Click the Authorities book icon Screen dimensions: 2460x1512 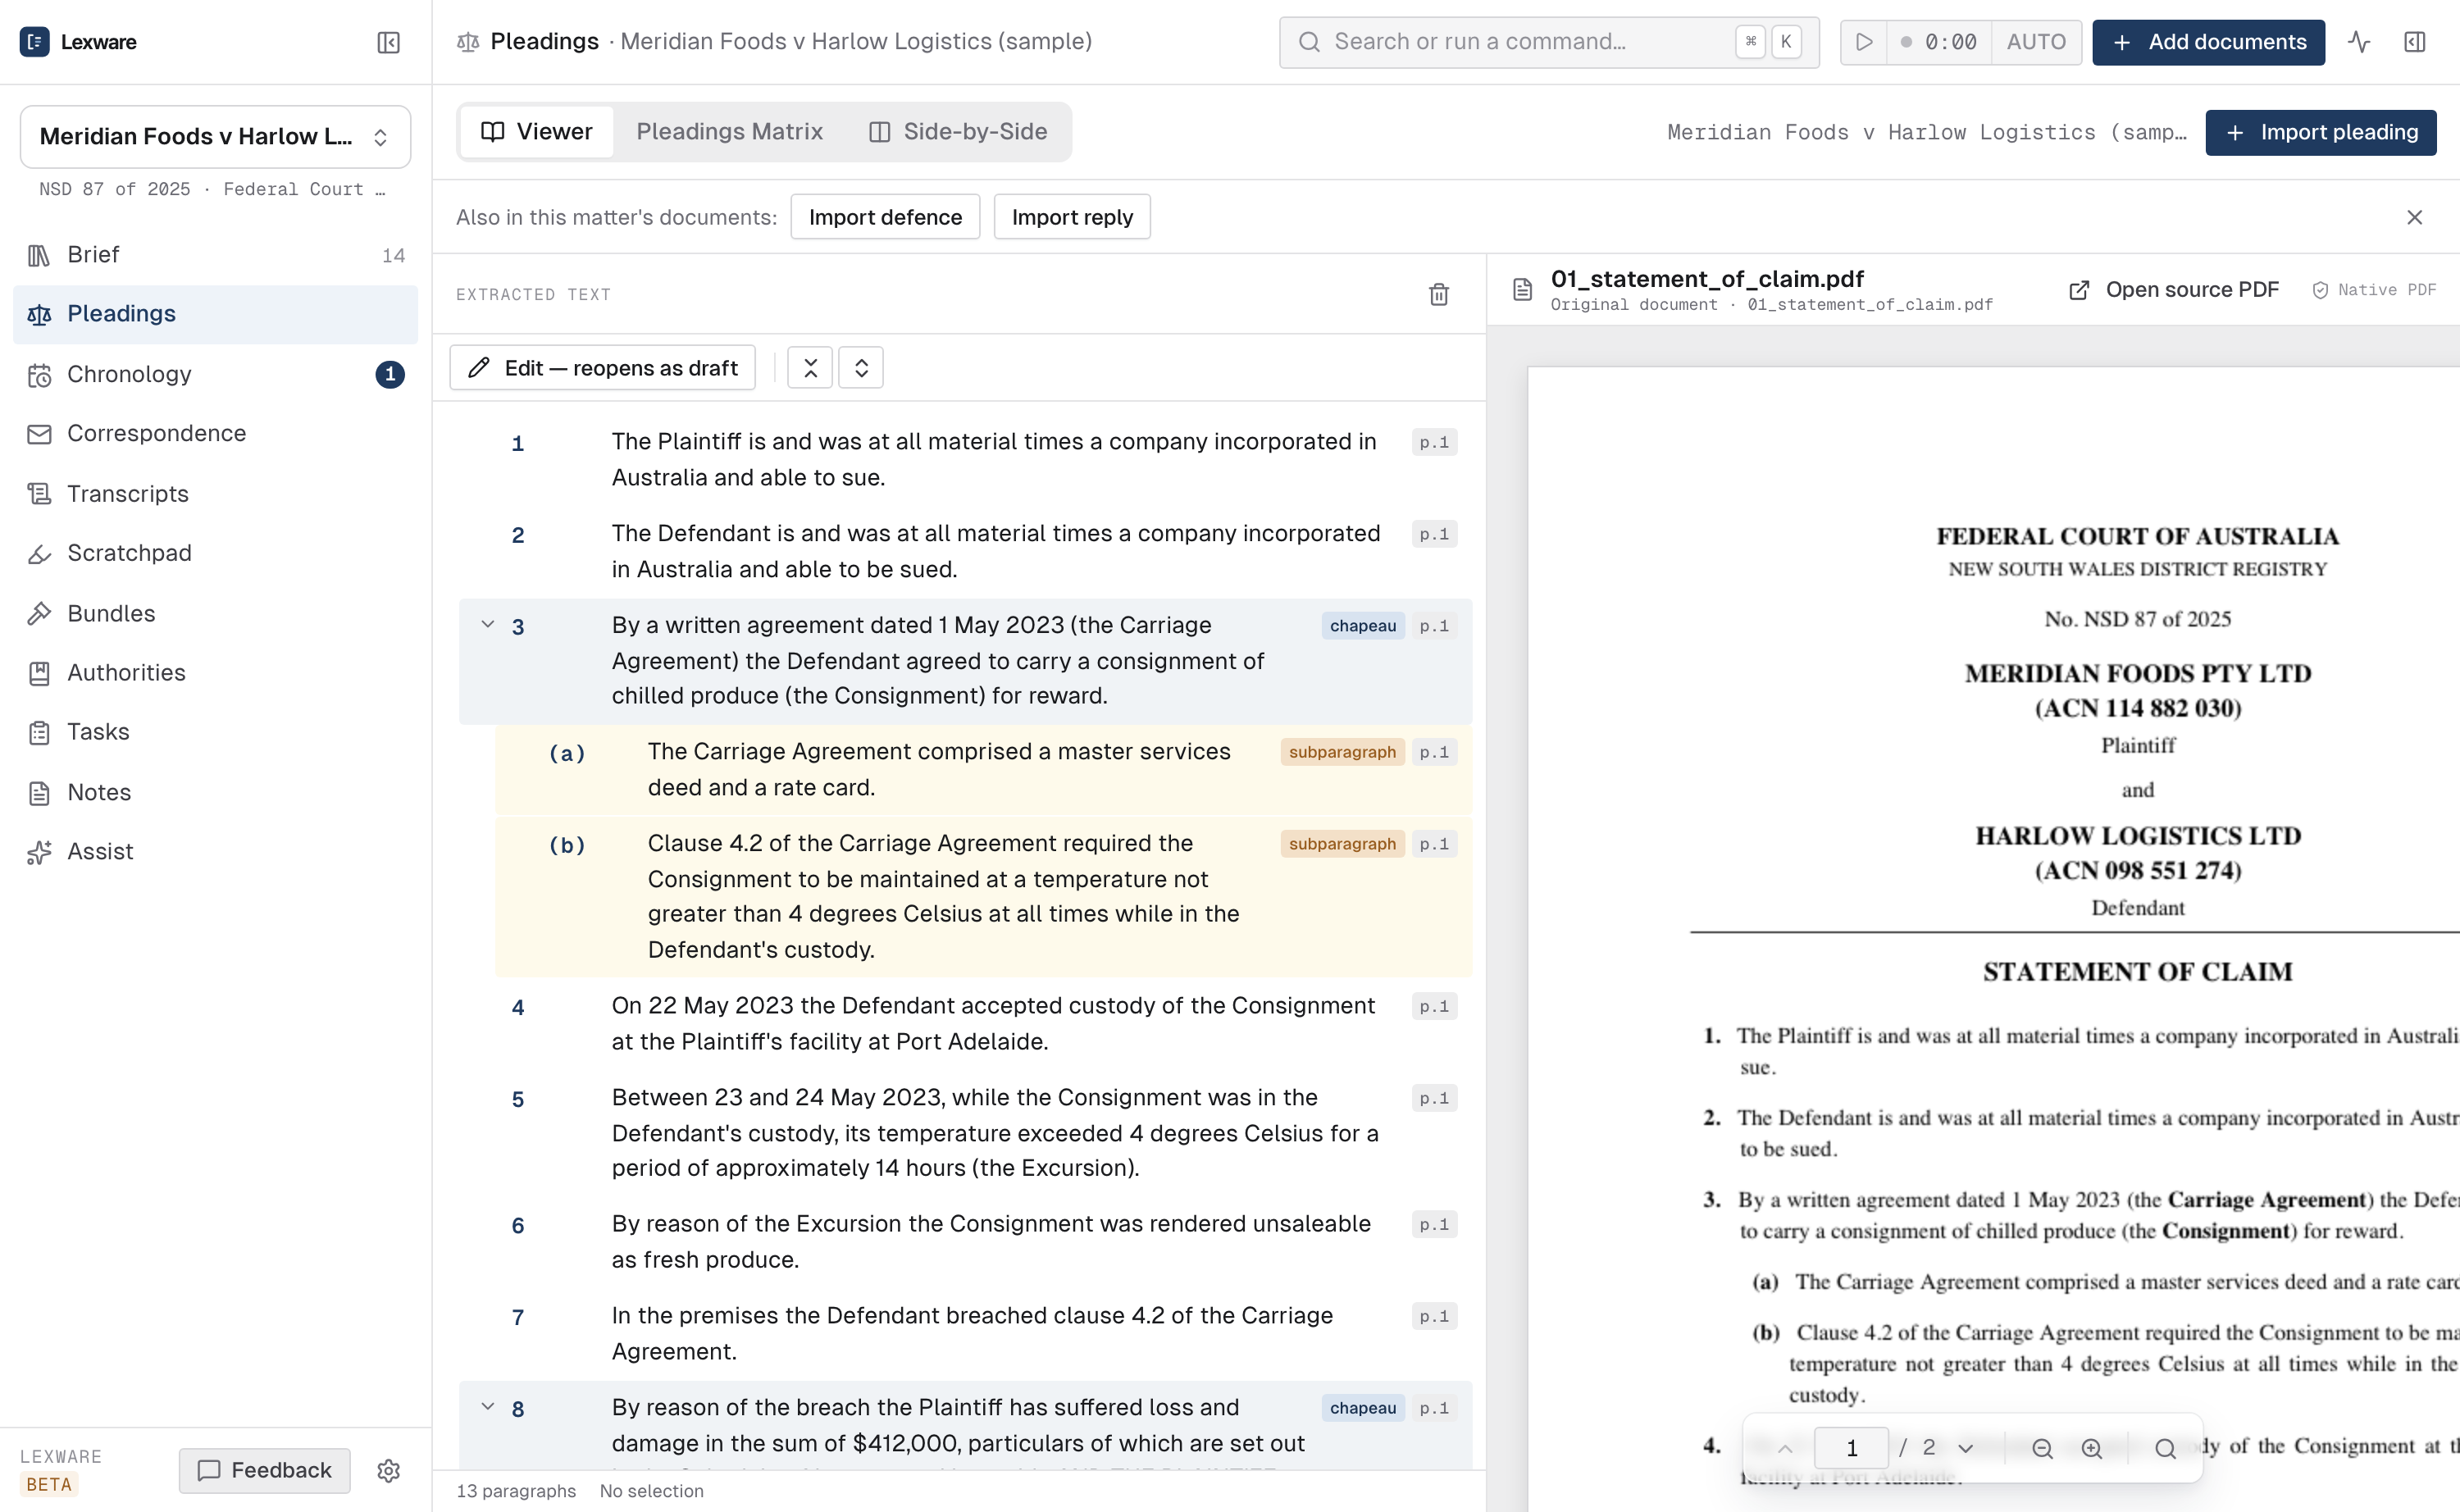(x=39, y=673)
